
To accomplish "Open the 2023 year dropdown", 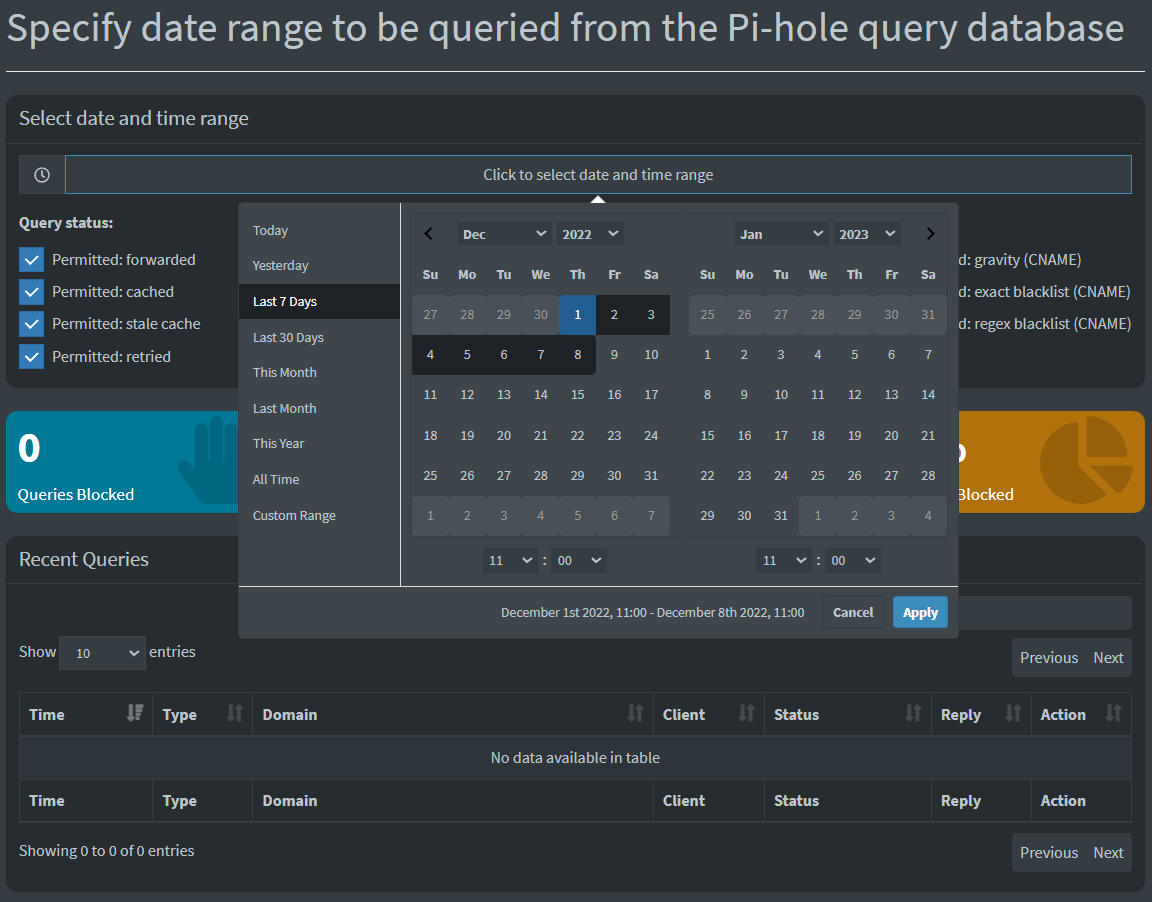I will click(x=867, y=234).
